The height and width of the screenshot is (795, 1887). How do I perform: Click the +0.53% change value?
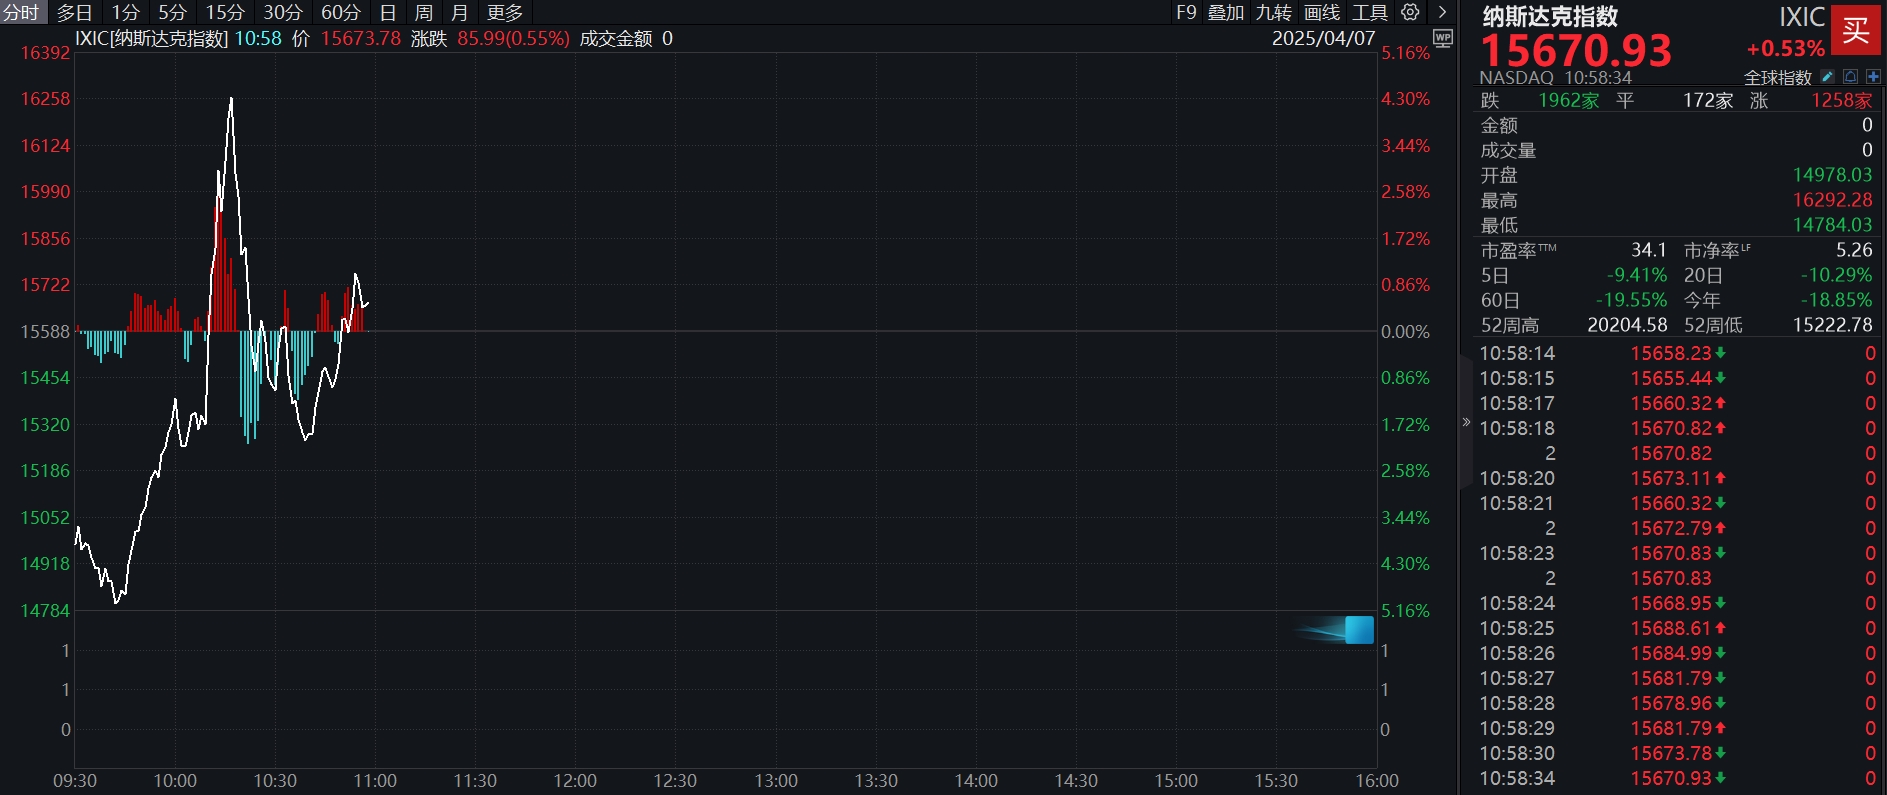pos(1786,48)
